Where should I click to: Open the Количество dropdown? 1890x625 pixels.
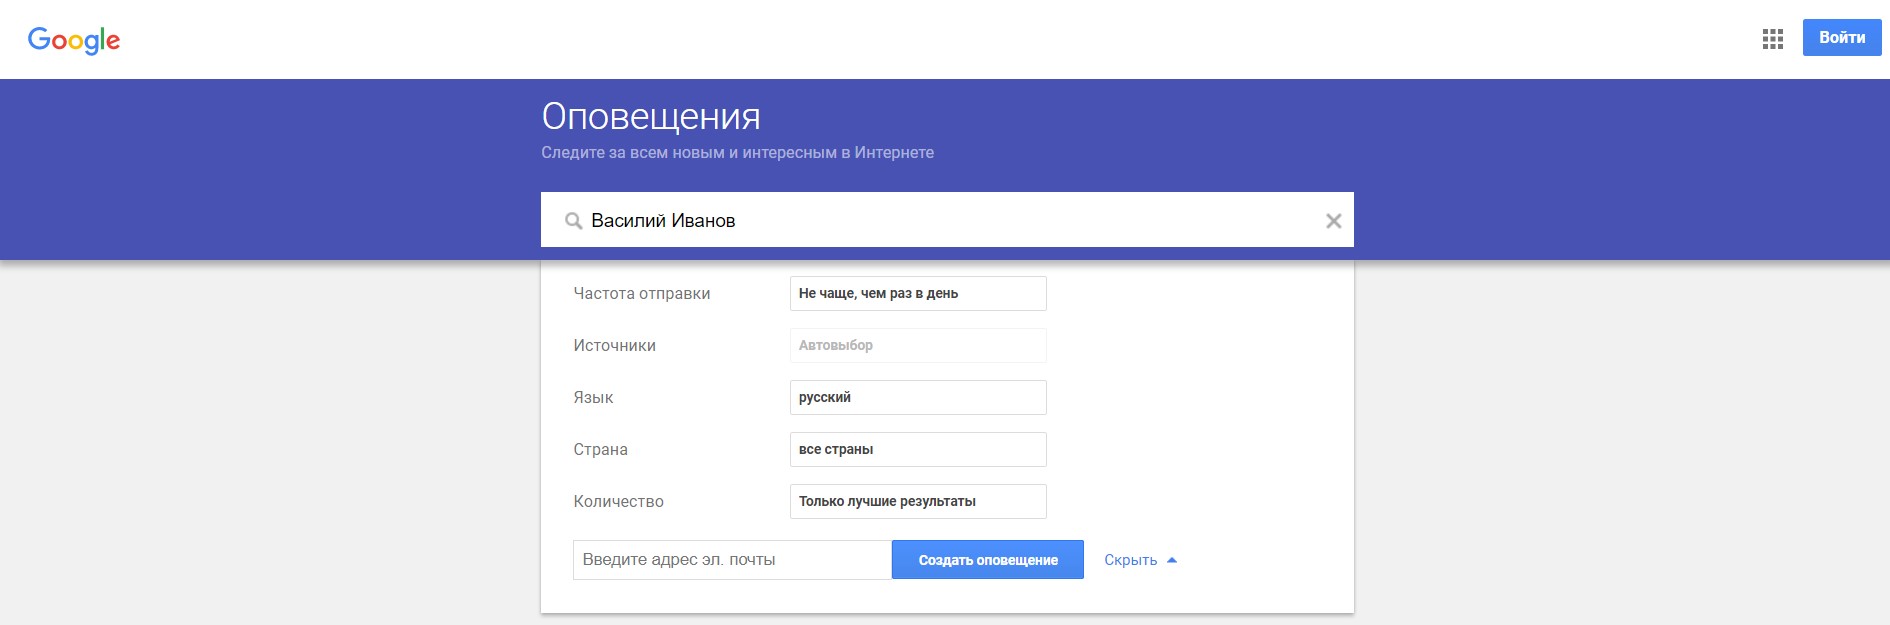[918, 501]
